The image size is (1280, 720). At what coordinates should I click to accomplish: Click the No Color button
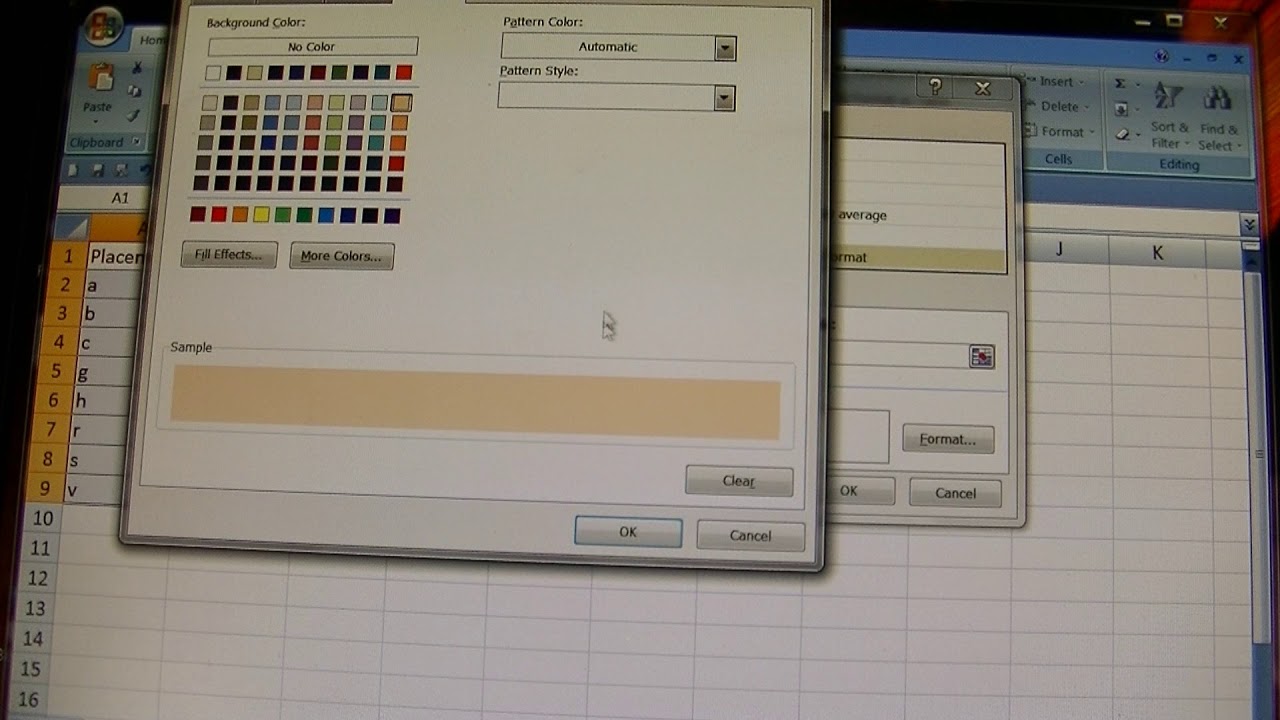click(x=312, y=46)
